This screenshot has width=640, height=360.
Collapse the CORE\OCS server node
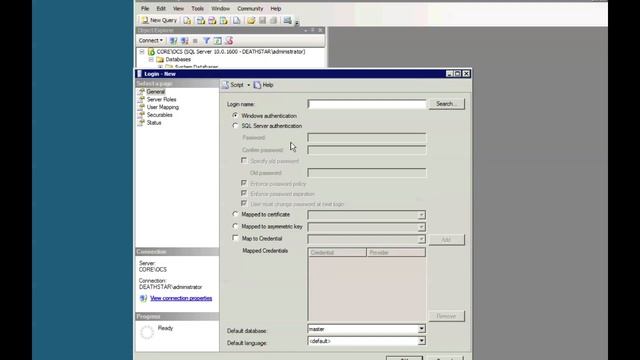[142, 52]
